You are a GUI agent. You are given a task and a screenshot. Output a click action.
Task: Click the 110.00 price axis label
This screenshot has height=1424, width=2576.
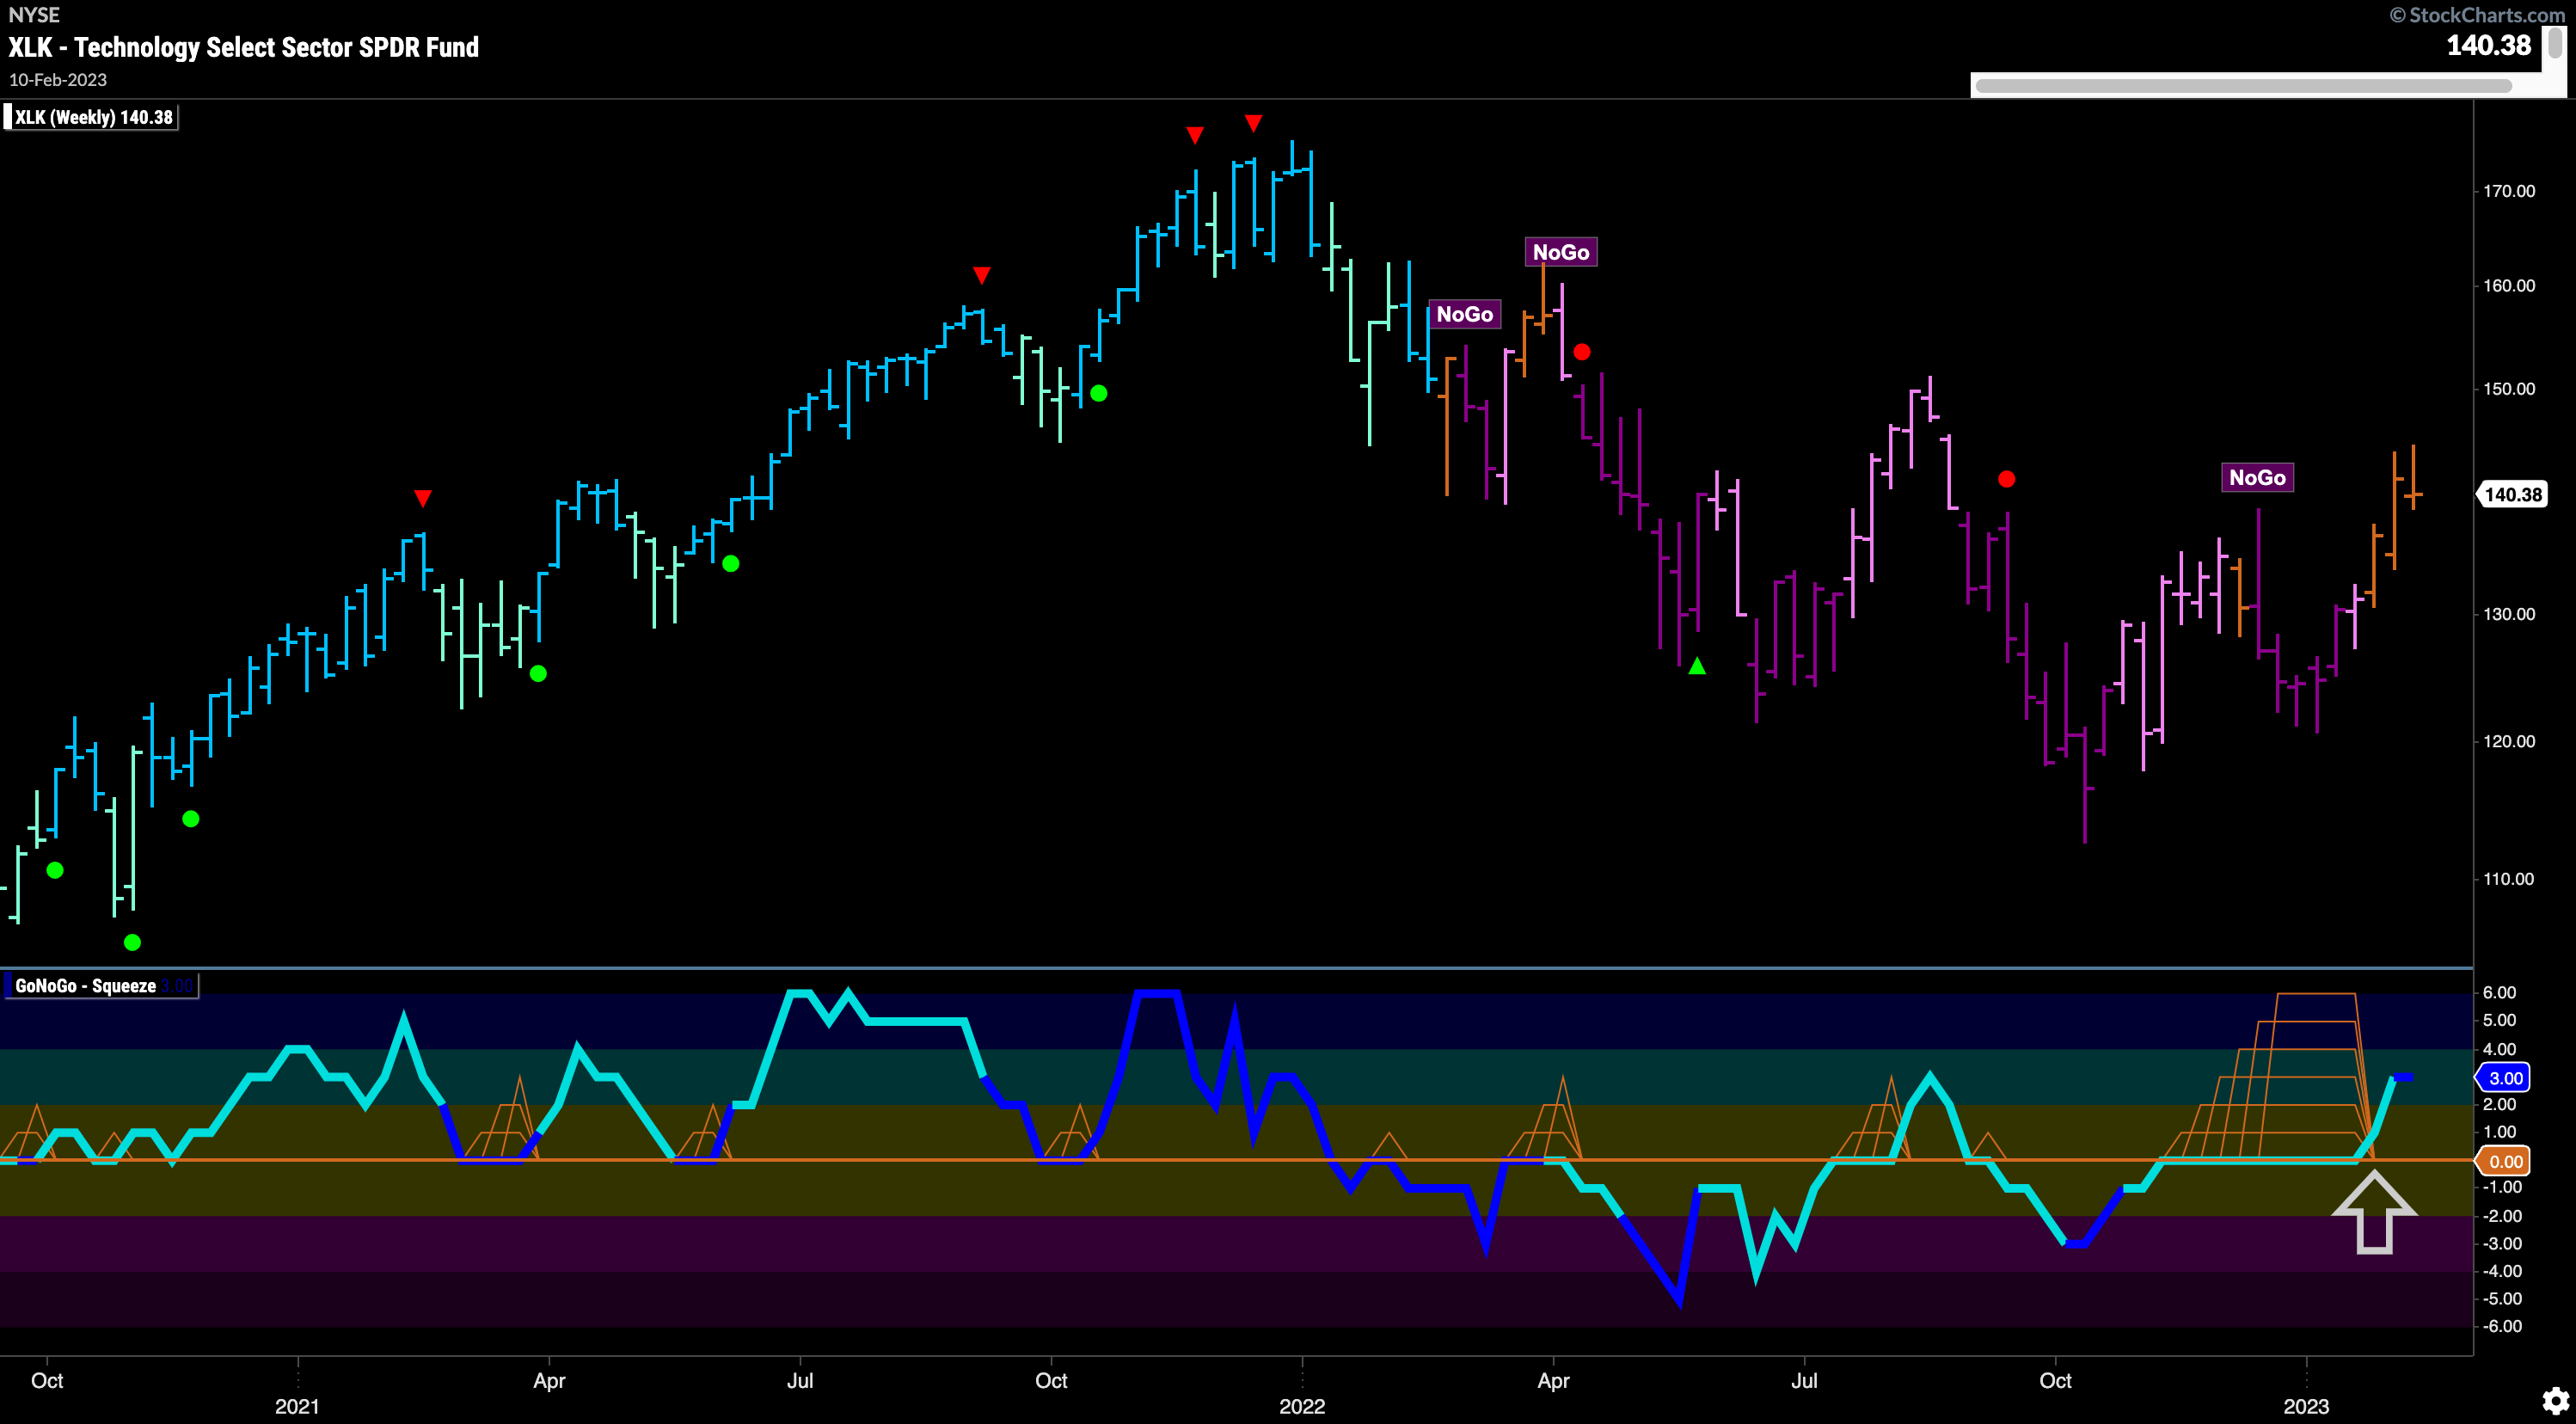click(x=2509, y=879)
